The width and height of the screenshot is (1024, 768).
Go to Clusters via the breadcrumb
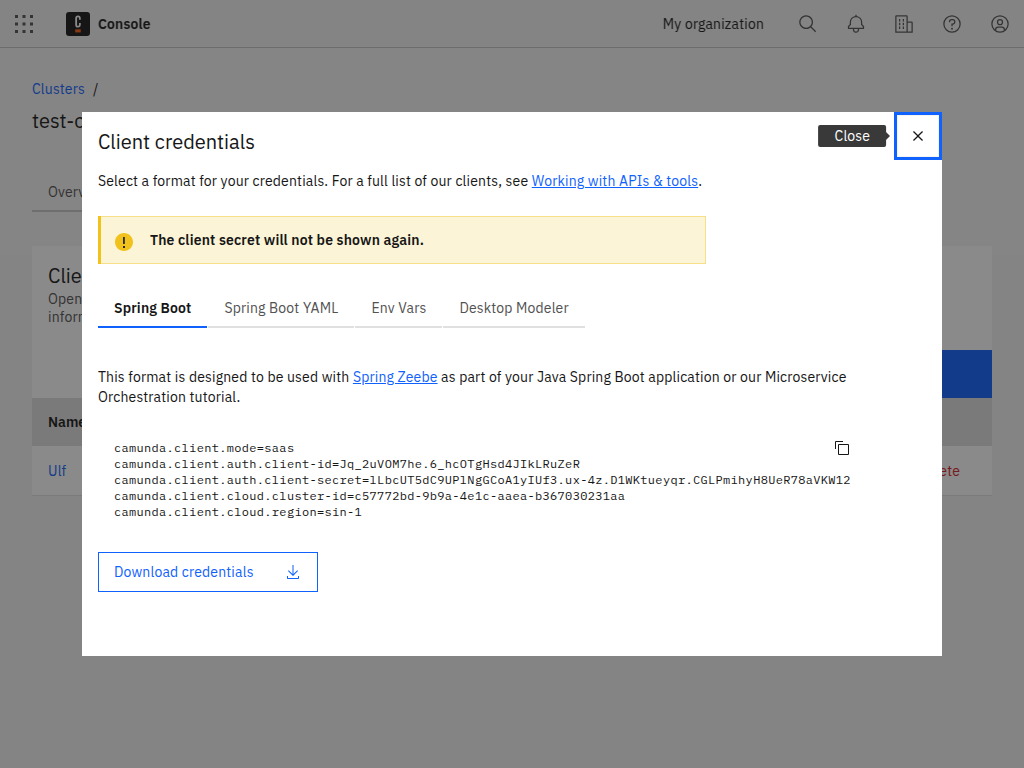(58, 89)
